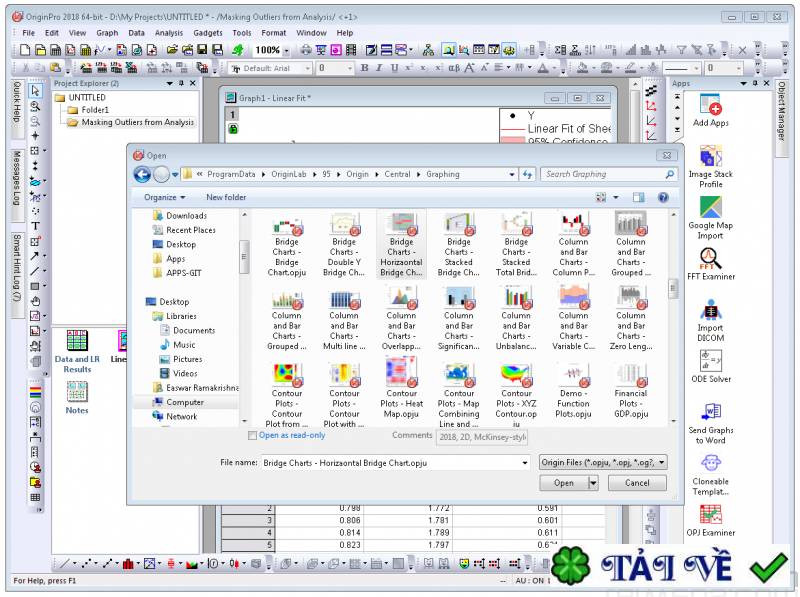Screen dimensions: 800x597
Task: Toggle auto-hide pin on Project Explorer
Action: click(x=181, y=83)
